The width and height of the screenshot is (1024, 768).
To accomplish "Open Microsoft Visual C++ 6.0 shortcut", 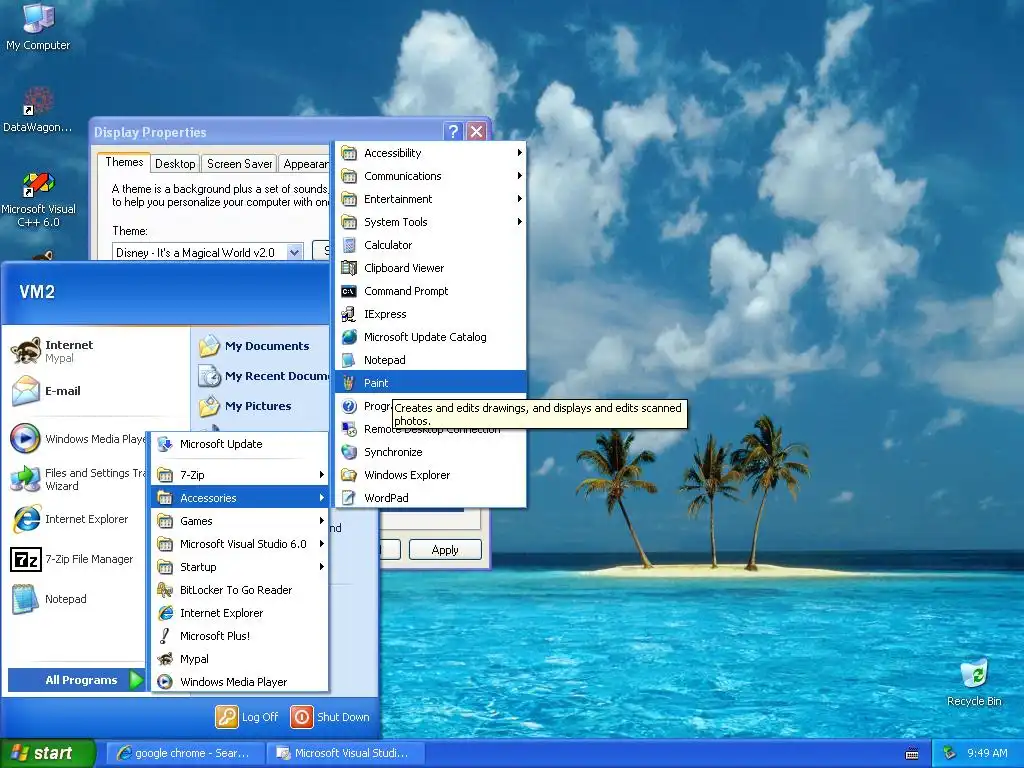I will (39, 199).
